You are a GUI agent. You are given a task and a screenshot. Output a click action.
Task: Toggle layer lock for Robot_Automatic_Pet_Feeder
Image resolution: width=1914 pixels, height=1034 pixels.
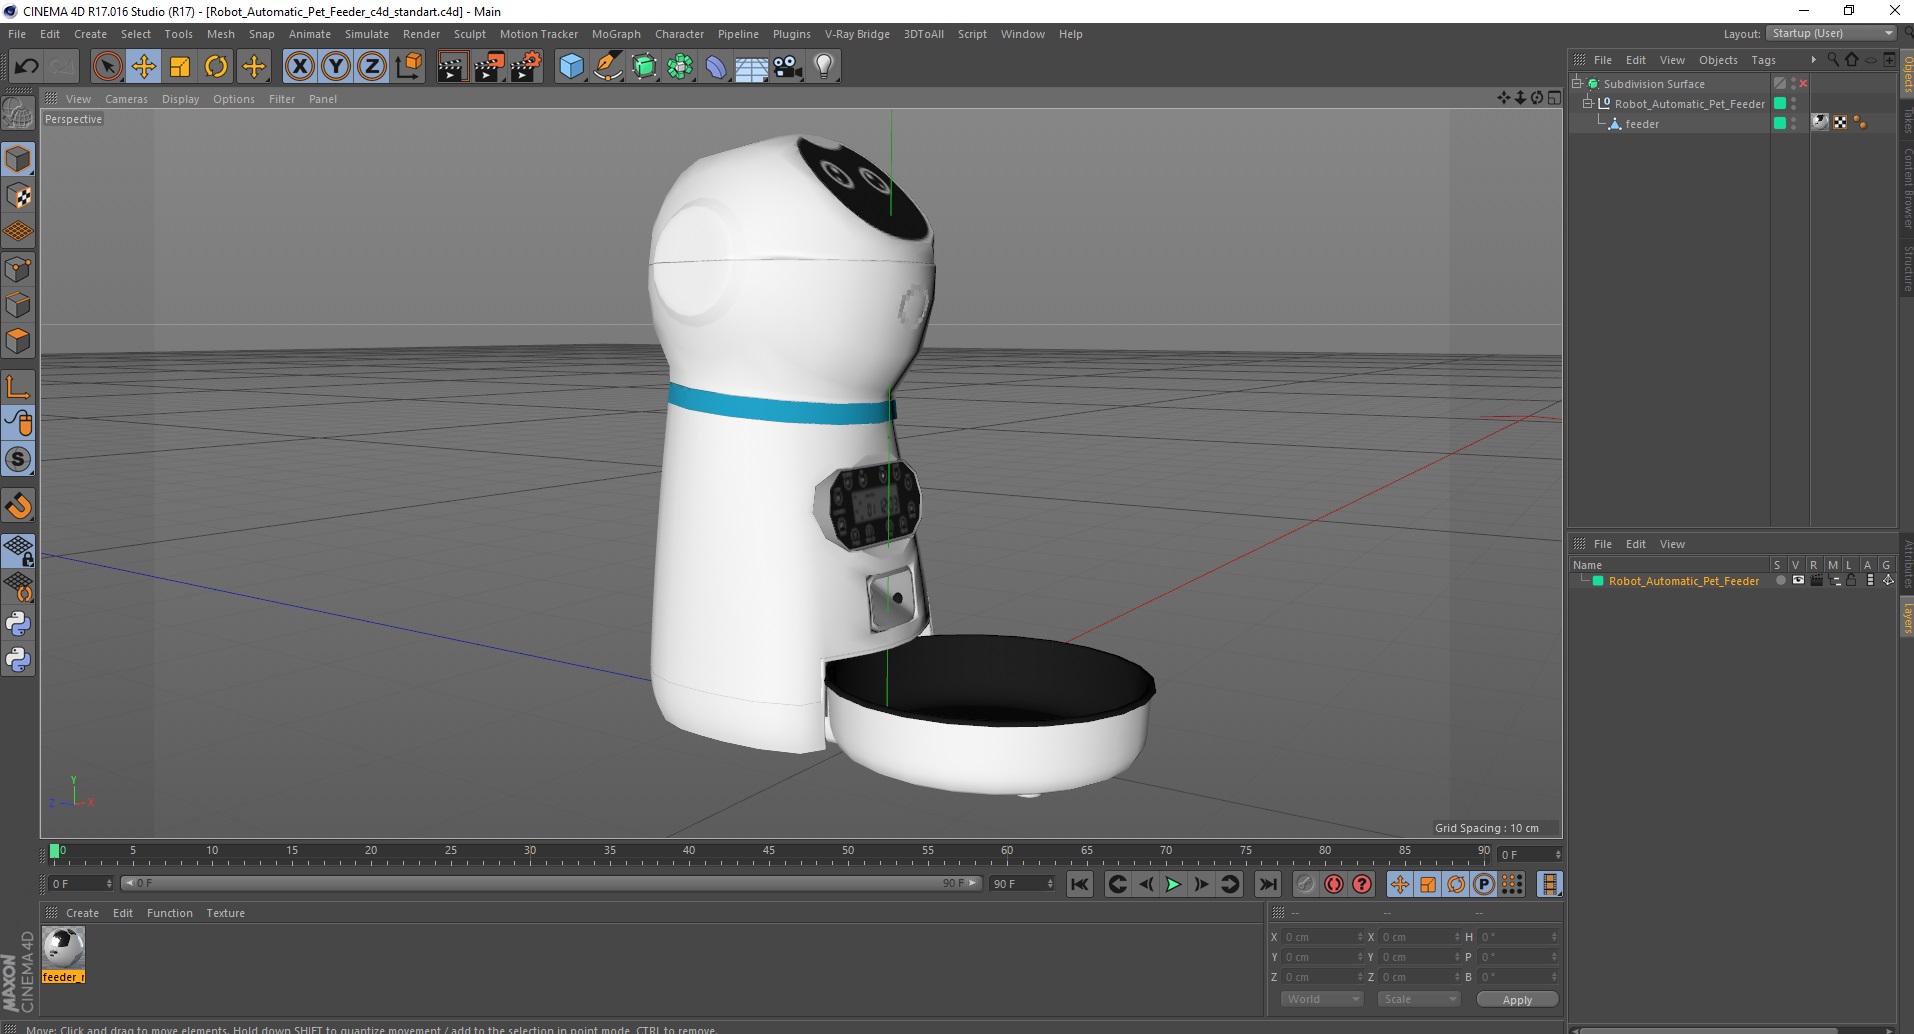(x=1851, y=581)
